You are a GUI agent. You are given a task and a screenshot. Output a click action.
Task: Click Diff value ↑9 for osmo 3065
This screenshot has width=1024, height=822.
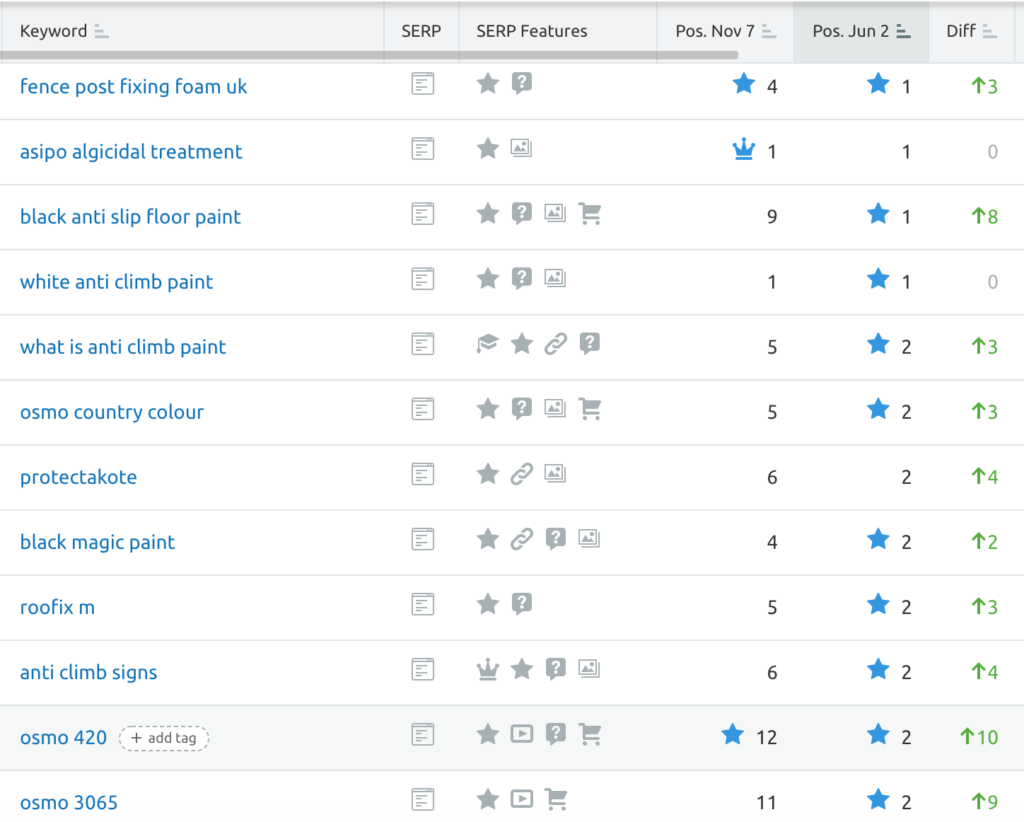(x=984, y=802)
